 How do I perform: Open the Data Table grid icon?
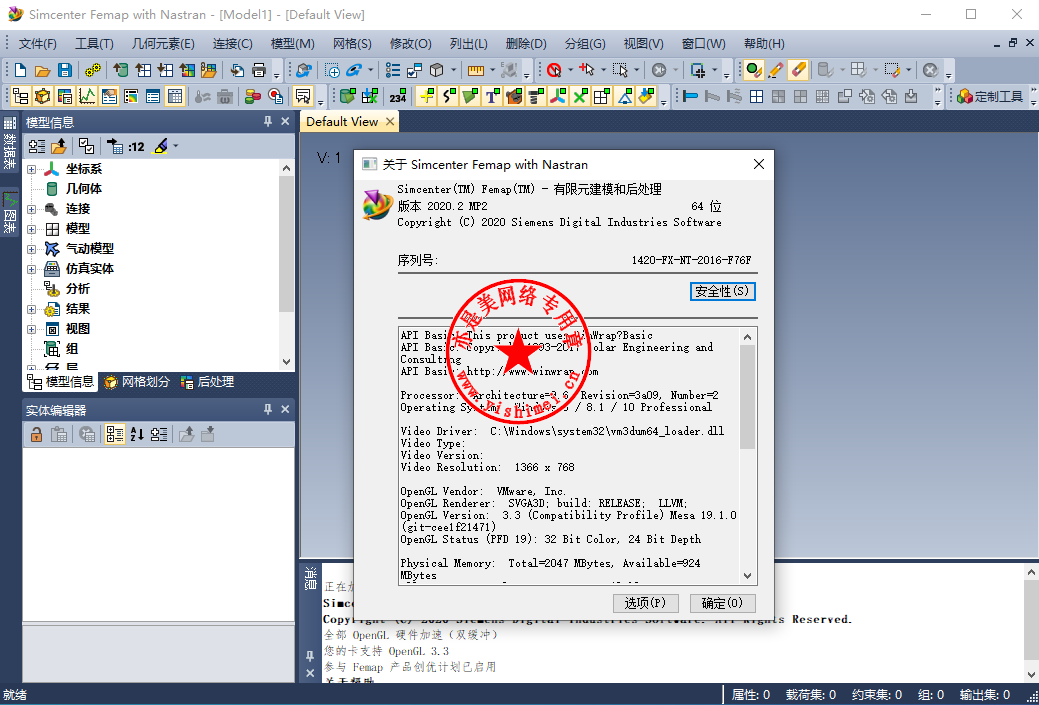point(174,97)
